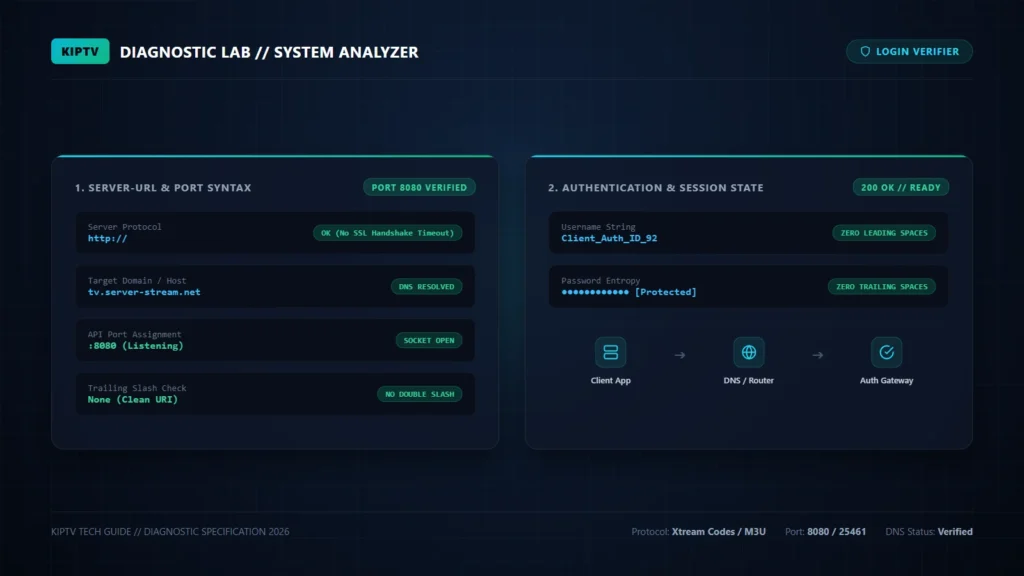Select the Client_Auth_ID_92 username value

609,239
